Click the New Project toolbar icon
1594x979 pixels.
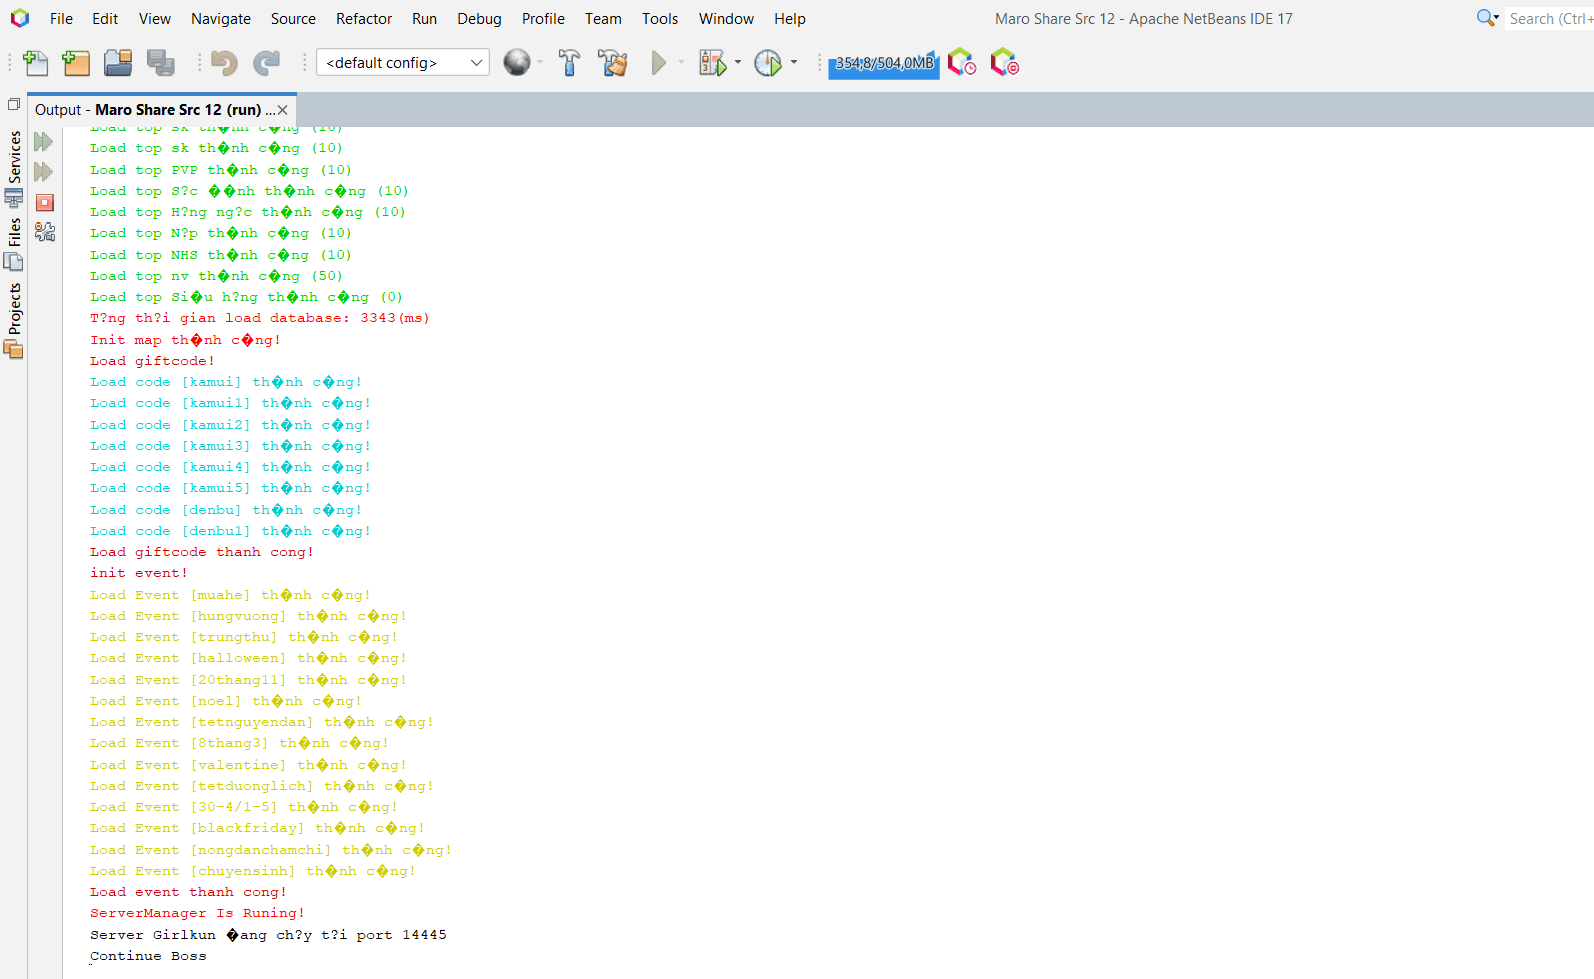pyautogui.click(x=76, y=63)
